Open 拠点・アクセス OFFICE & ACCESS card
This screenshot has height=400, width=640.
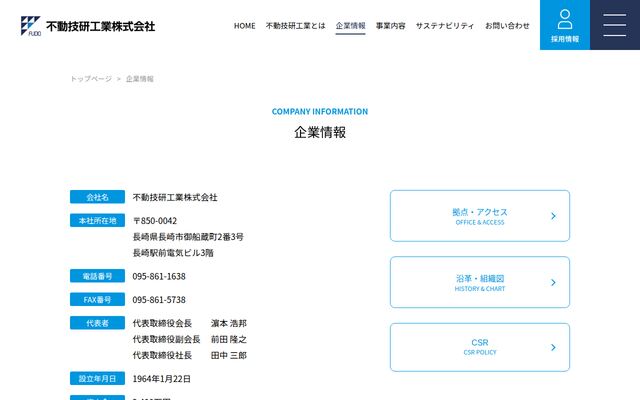click(x=480, y=216)
